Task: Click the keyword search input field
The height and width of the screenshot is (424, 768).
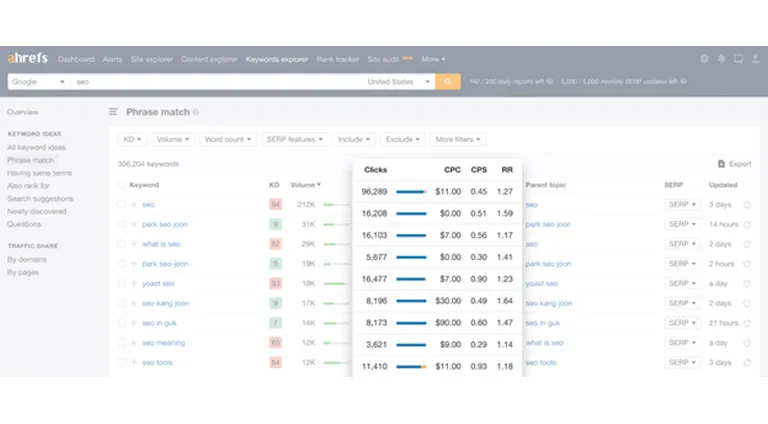Action: pyautogui.click(x=218, y=82)
